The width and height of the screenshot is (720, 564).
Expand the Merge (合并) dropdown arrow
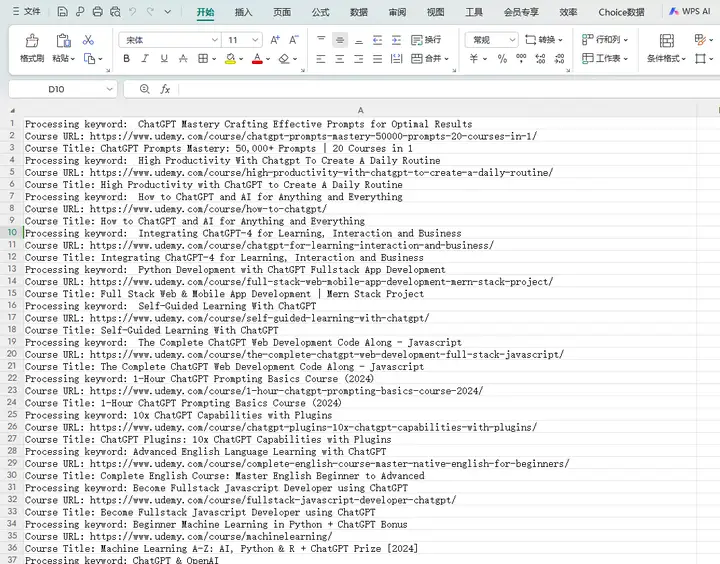click(x=446, y=59)
